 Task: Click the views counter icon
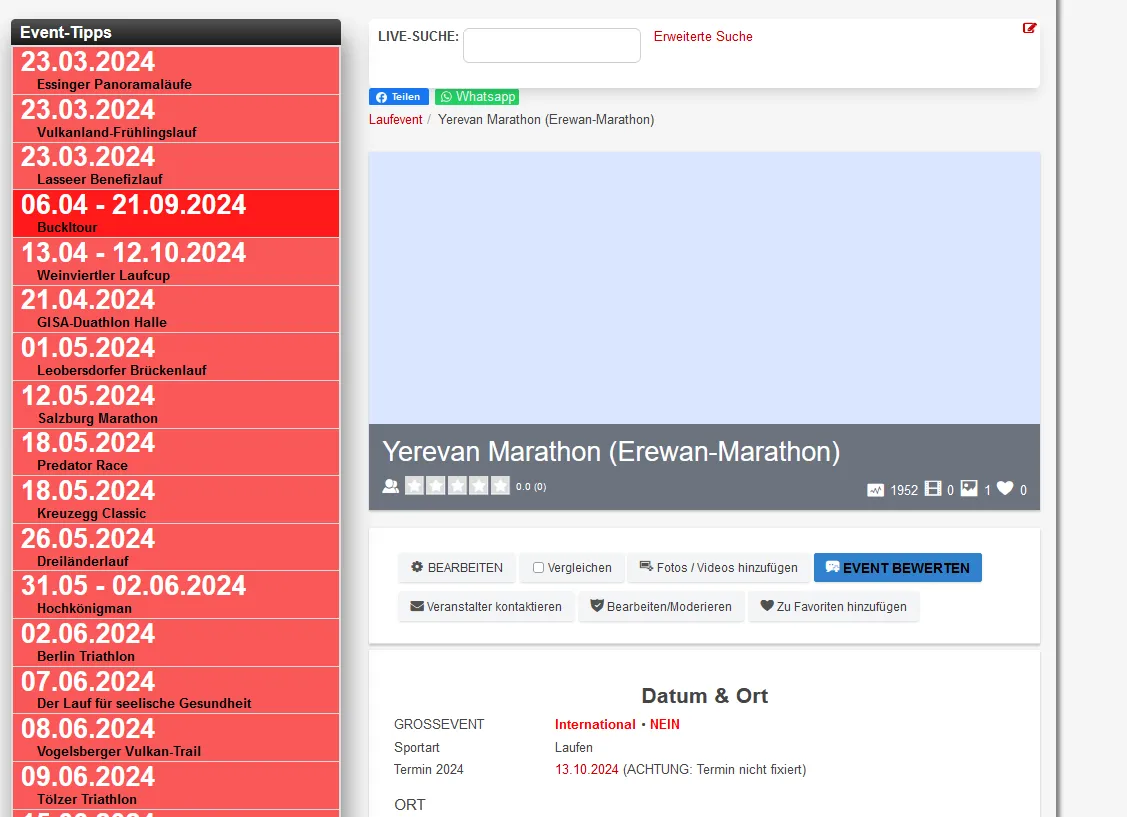(x=876, y=490)
